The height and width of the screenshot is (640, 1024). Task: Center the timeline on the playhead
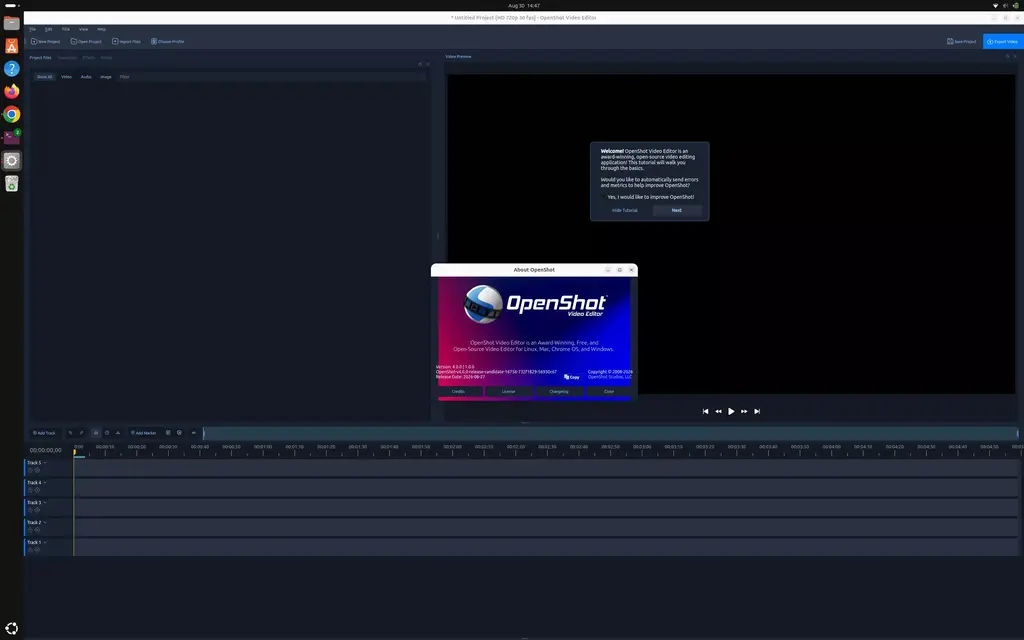coord(193,433)
